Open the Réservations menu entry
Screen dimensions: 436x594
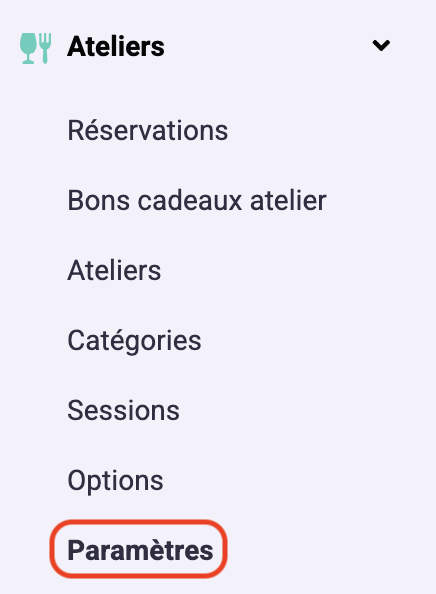click(x=148, y=131)
